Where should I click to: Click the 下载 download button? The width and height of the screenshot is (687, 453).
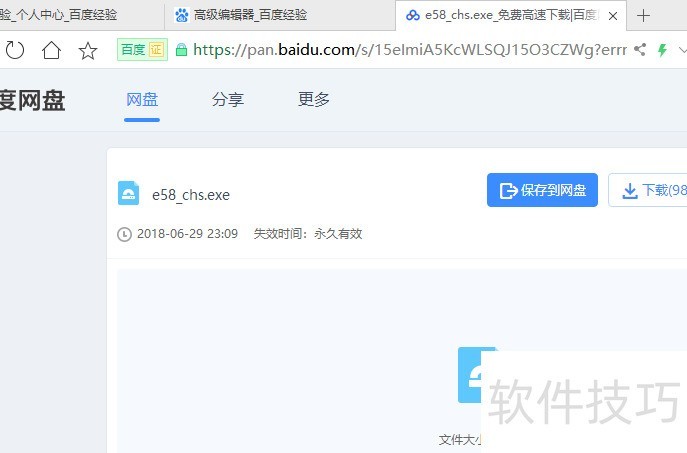pos(648,190)
